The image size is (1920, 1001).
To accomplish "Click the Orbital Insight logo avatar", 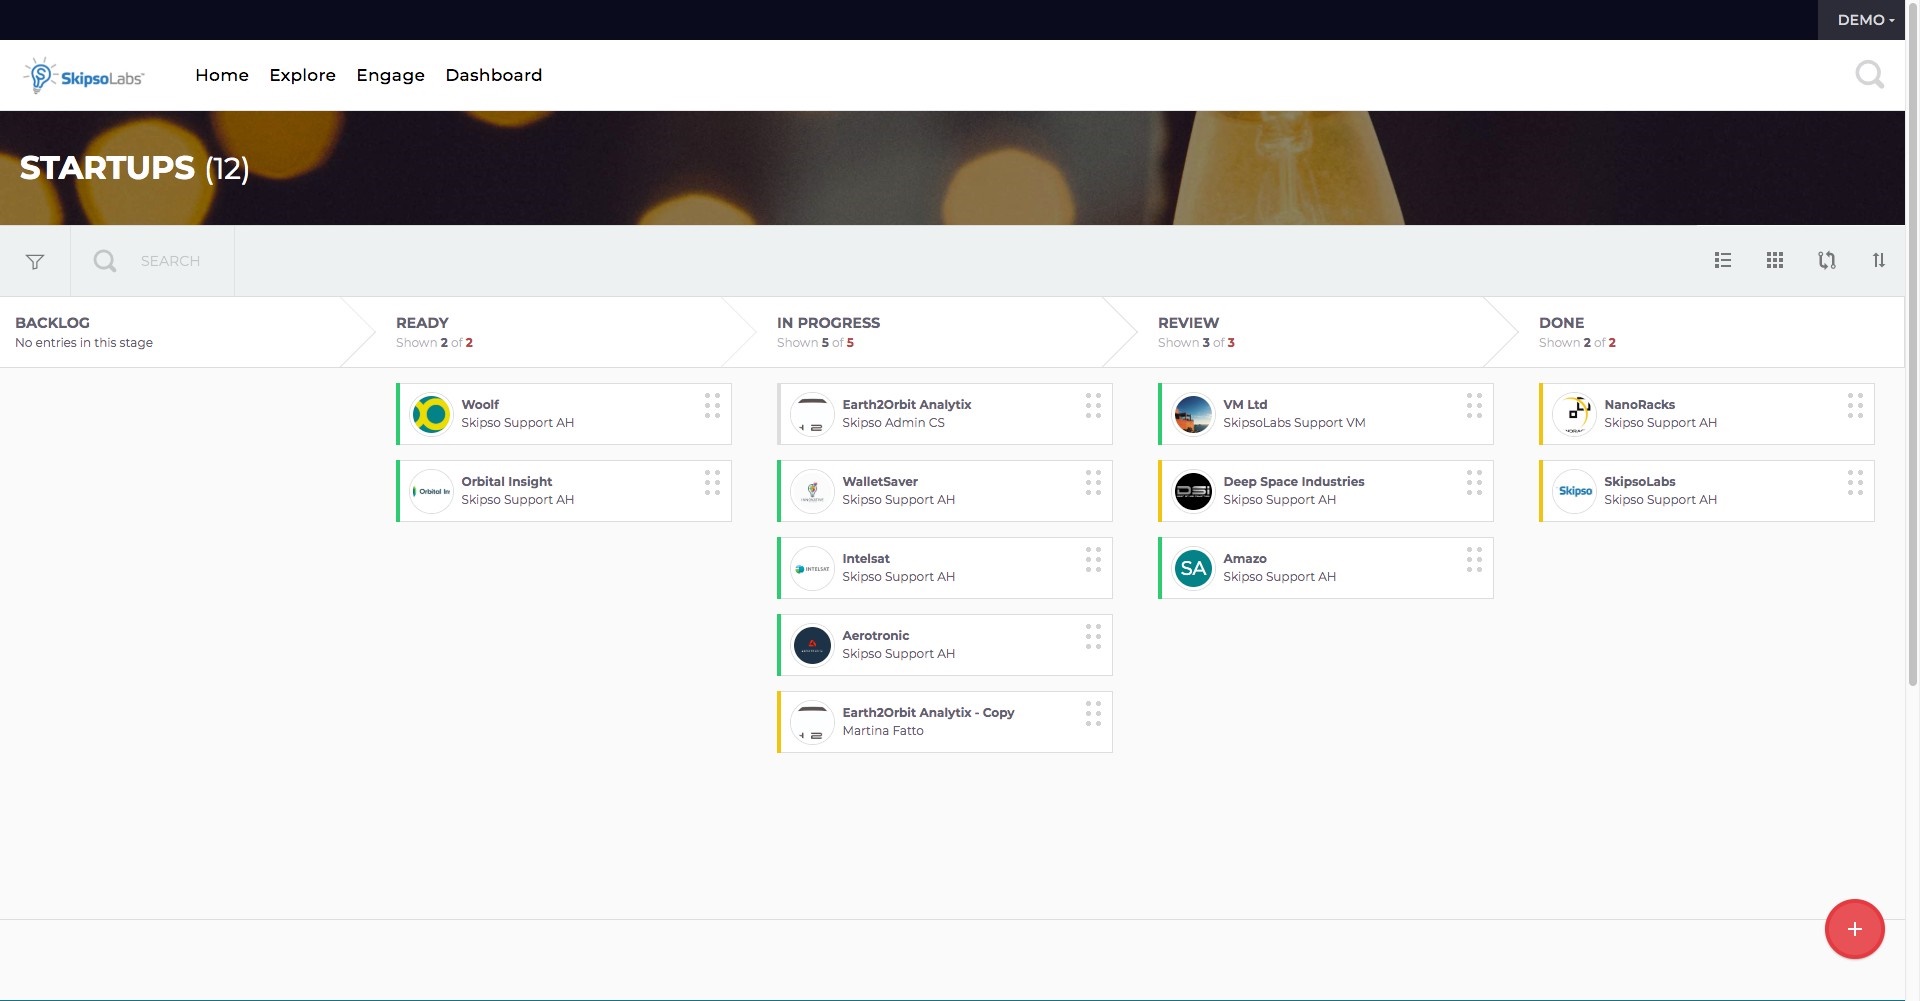I will point(432,491).
